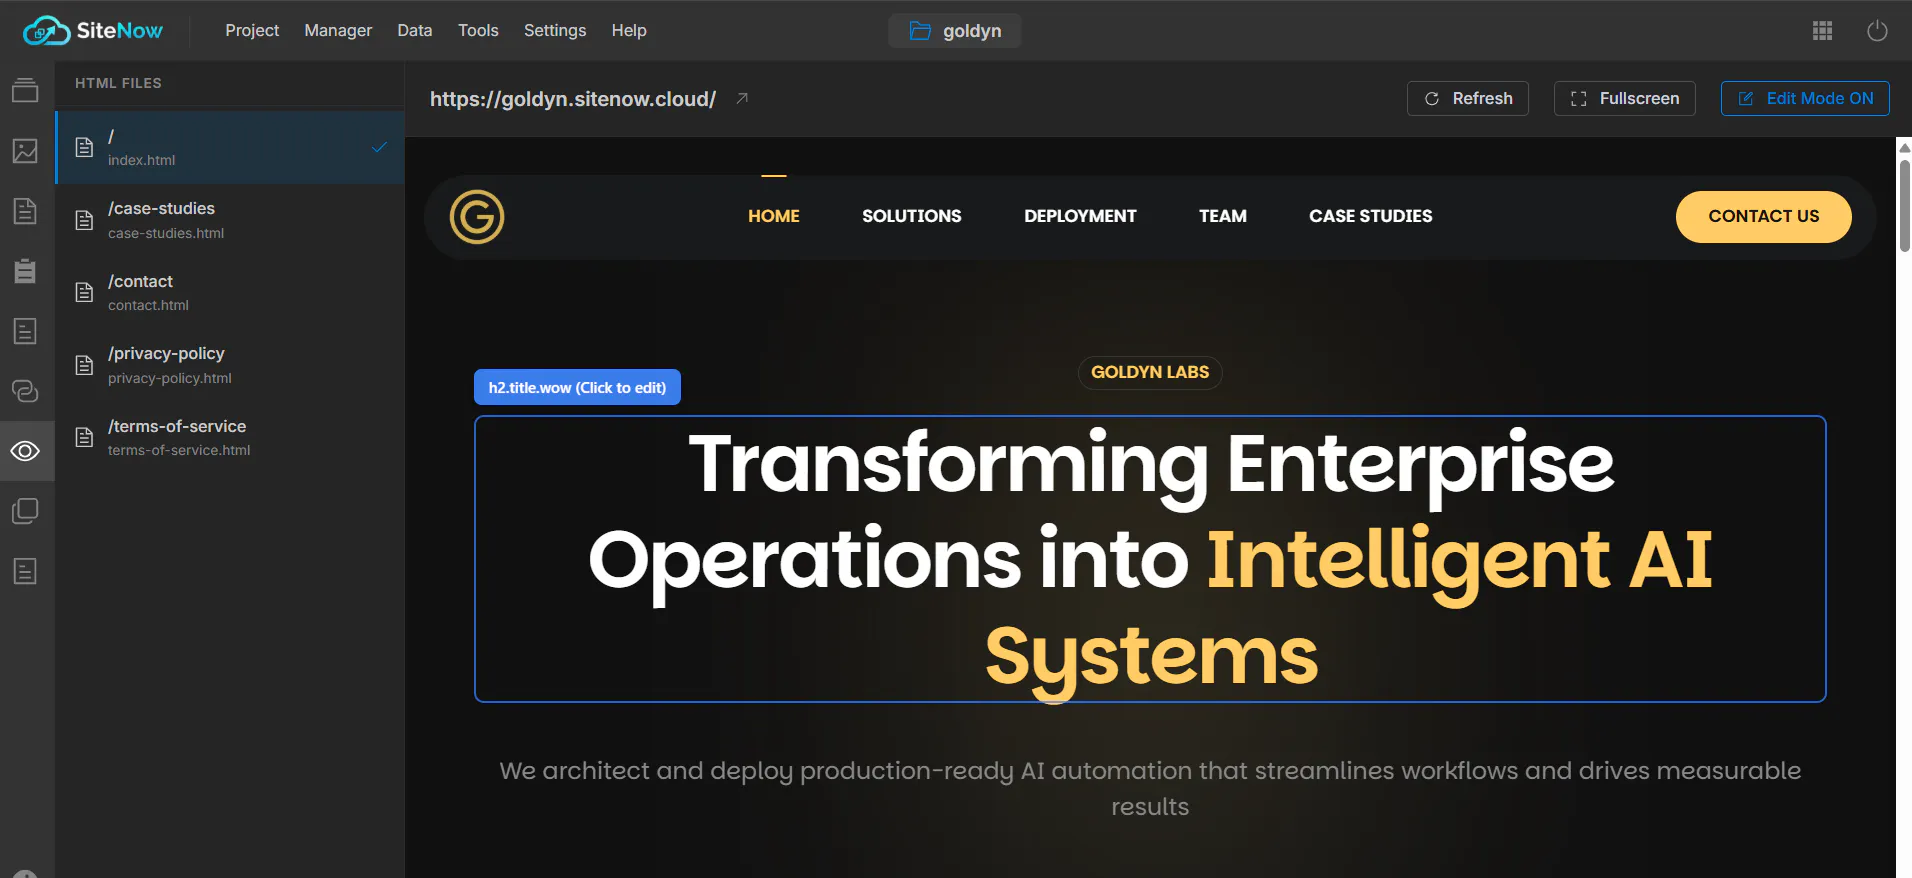
Task: Click file icon of index.html row
Action: pos(85,147)
